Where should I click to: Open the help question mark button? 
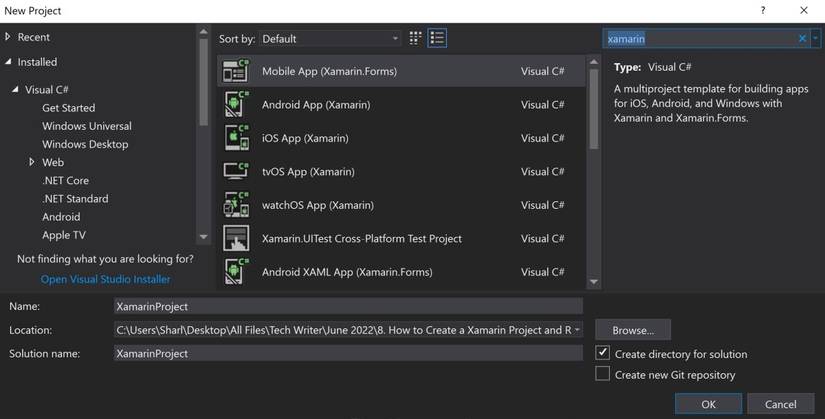tap(762, 10)
